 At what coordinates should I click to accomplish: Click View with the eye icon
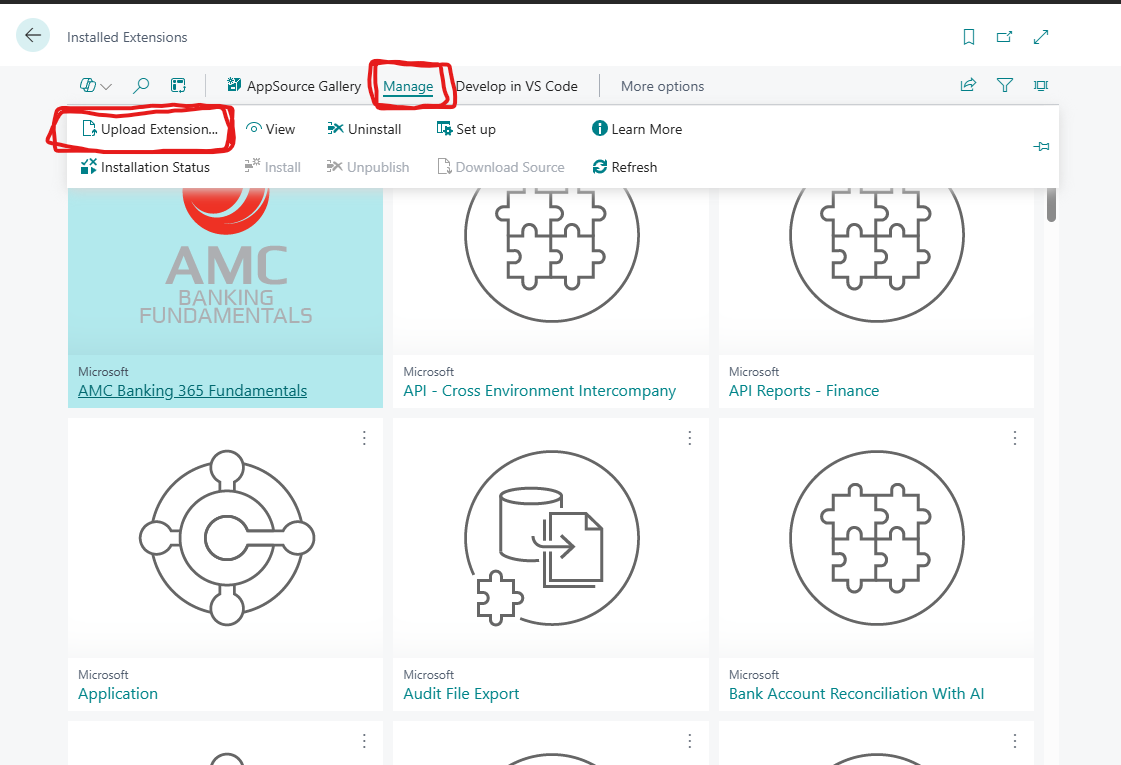(x=270, y=129)
